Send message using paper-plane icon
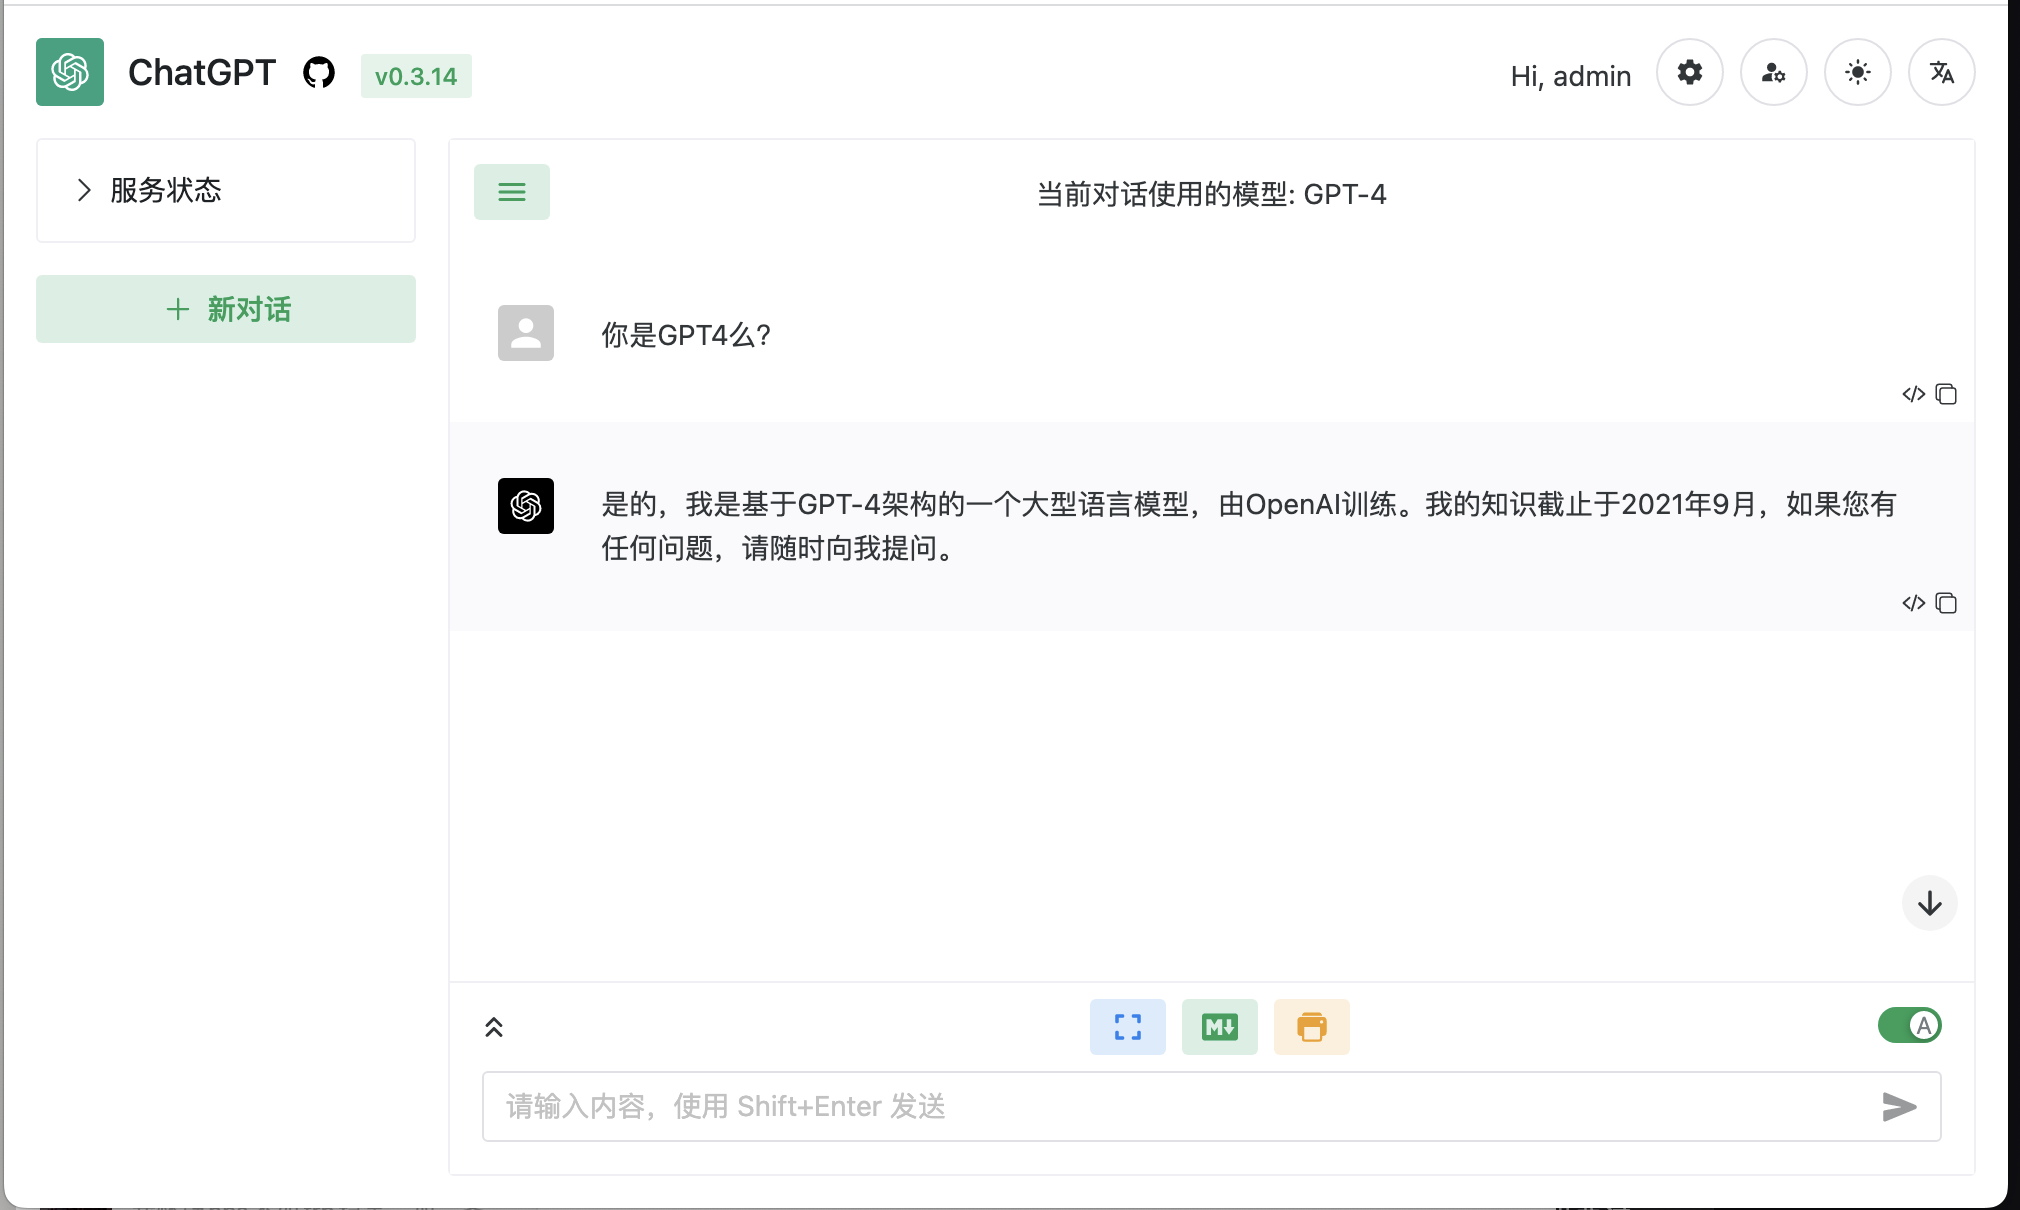The width and height of the screenshot is (2020, 1210). [1898, 1106]
